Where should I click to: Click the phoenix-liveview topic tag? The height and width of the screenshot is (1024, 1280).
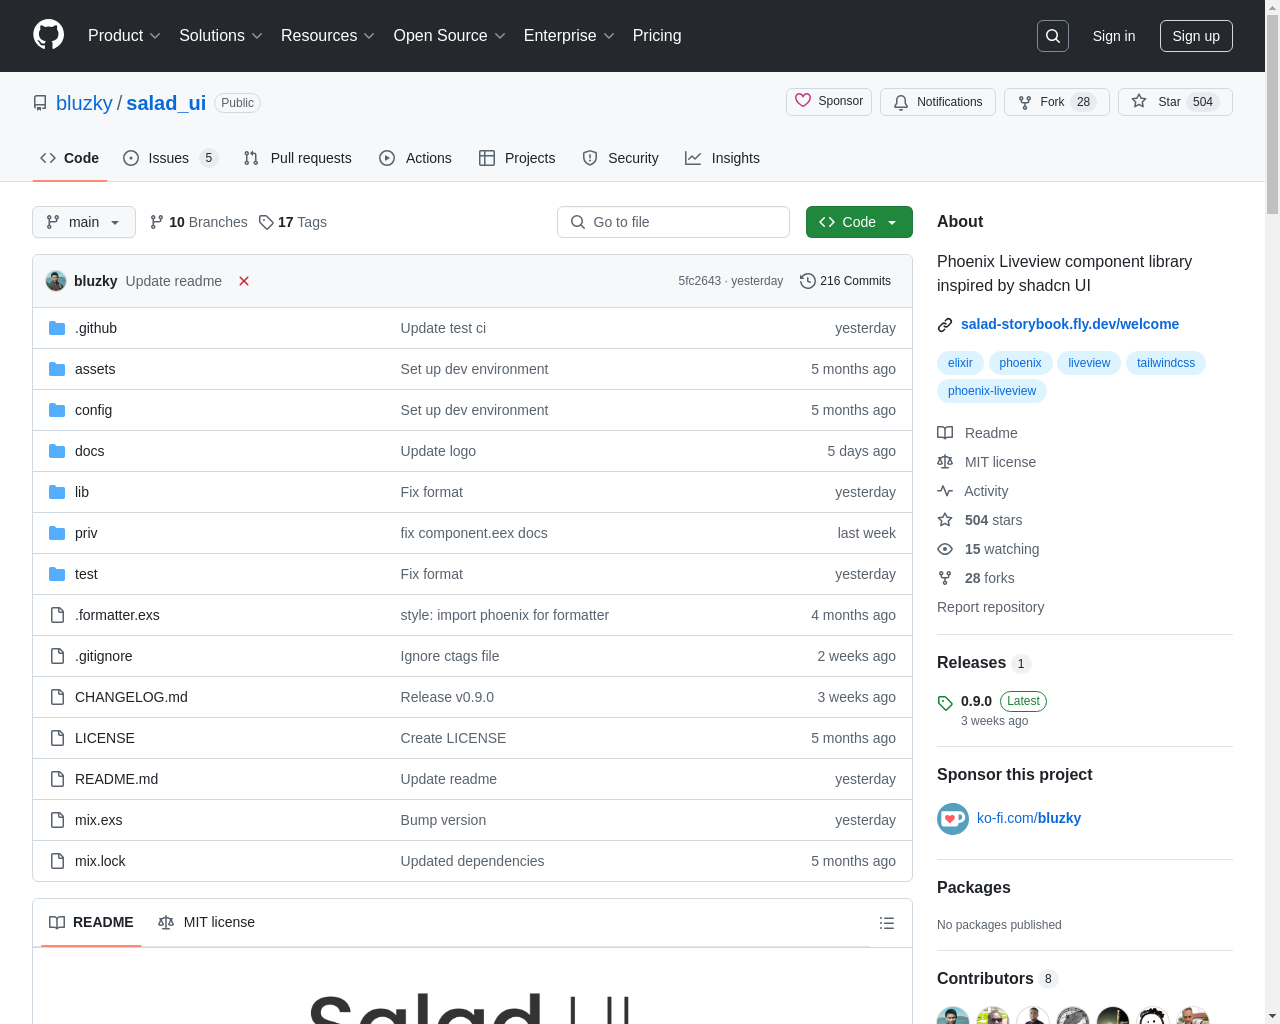pos(992,391)
